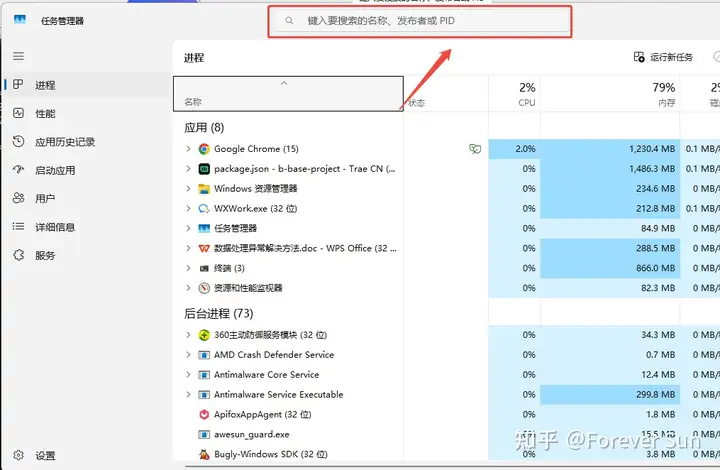Click the AMD Crash Defender Service icon
Viewport: 720px width, 470px height.
(x=204, y=355)
